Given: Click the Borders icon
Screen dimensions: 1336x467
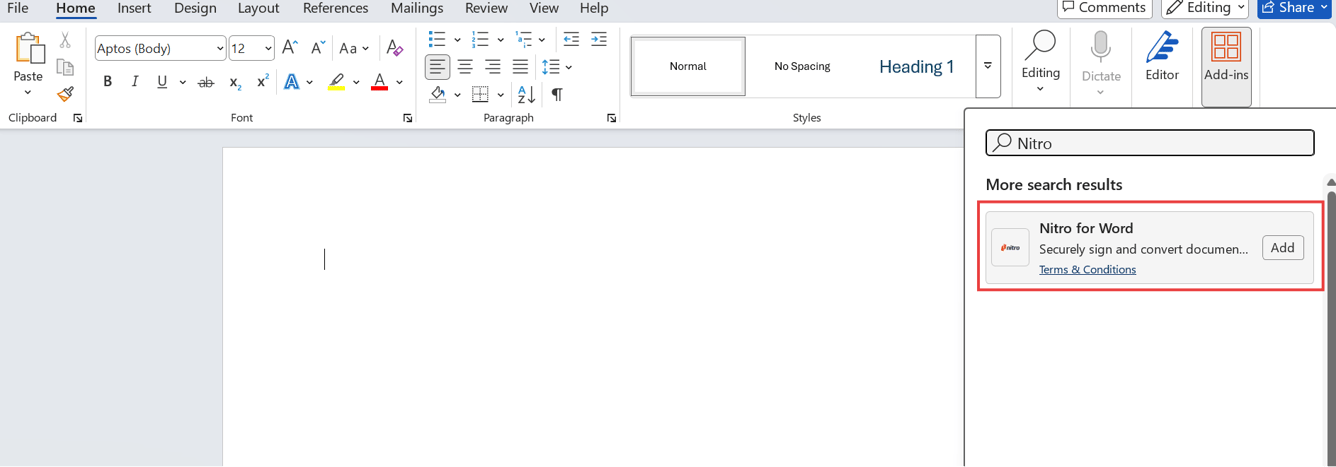Looking at the screenshot, I should coord(480,94).
